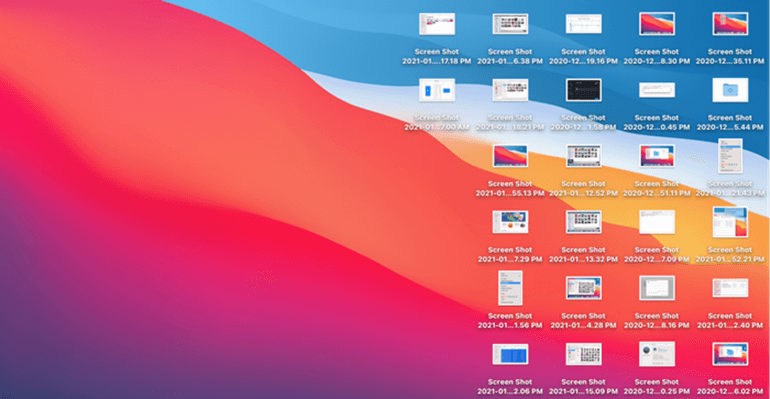Select the Screen Shot 2020-12...0.45 PM file icon
This screenshot has height=399, width=770.
pos(657,90)
